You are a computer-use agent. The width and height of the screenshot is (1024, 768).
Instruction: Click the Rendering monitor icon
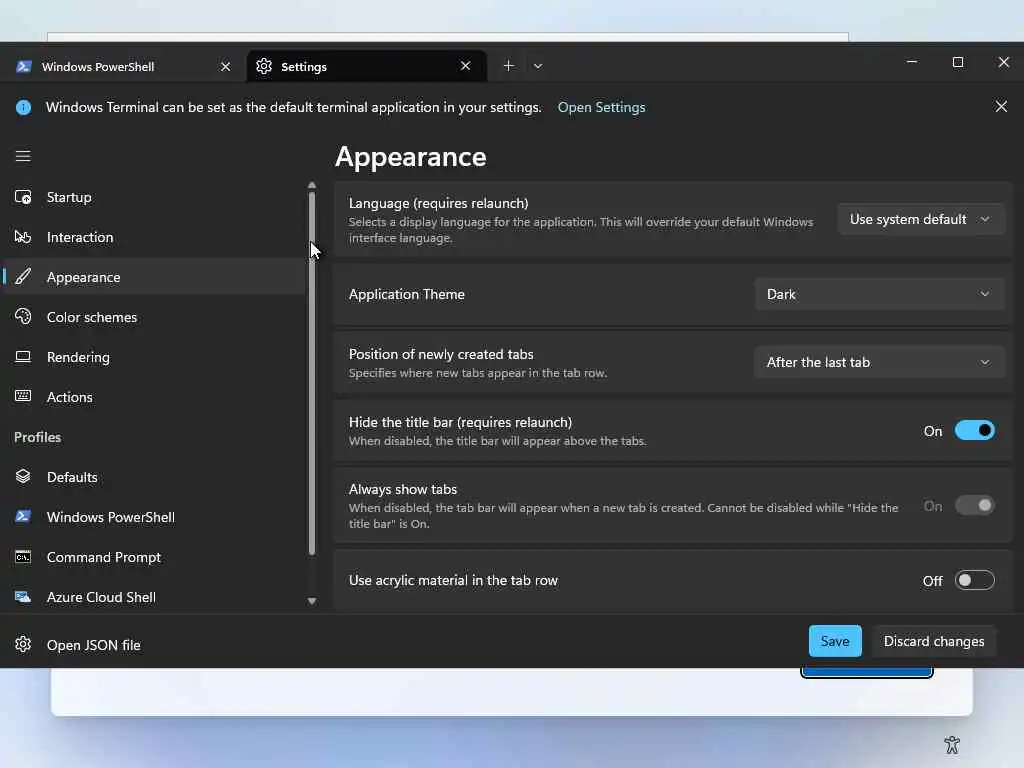click(23, 357)
